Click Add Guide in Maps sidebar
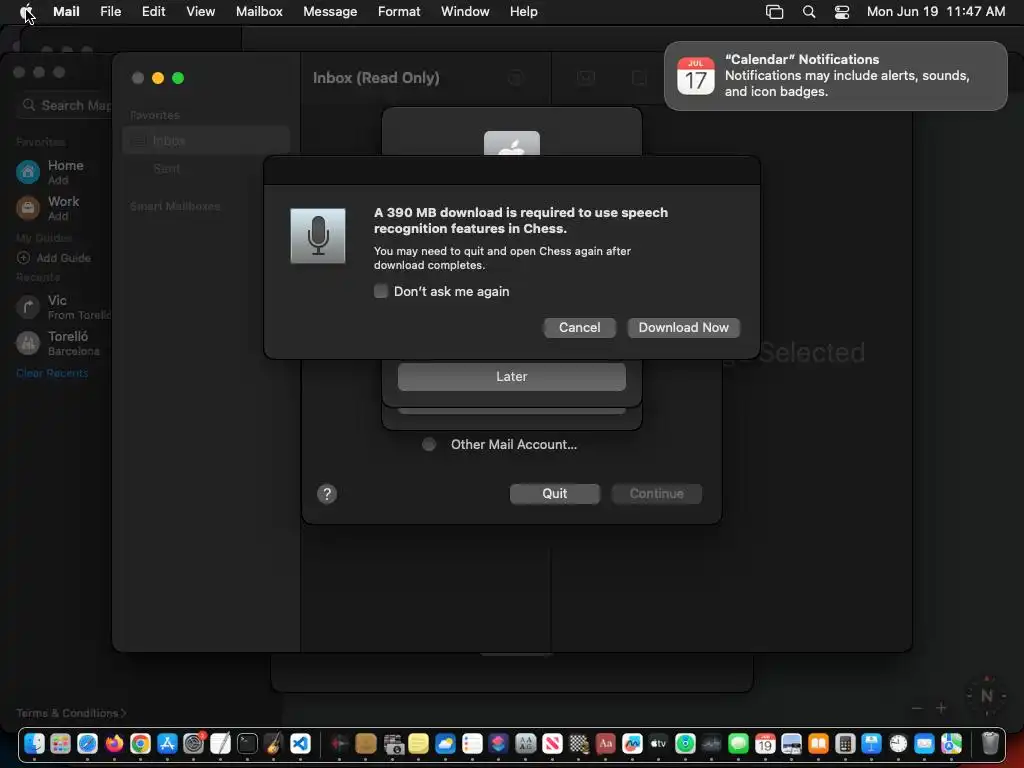Viewport: 1024px width, 768px height. pos(54,258)
